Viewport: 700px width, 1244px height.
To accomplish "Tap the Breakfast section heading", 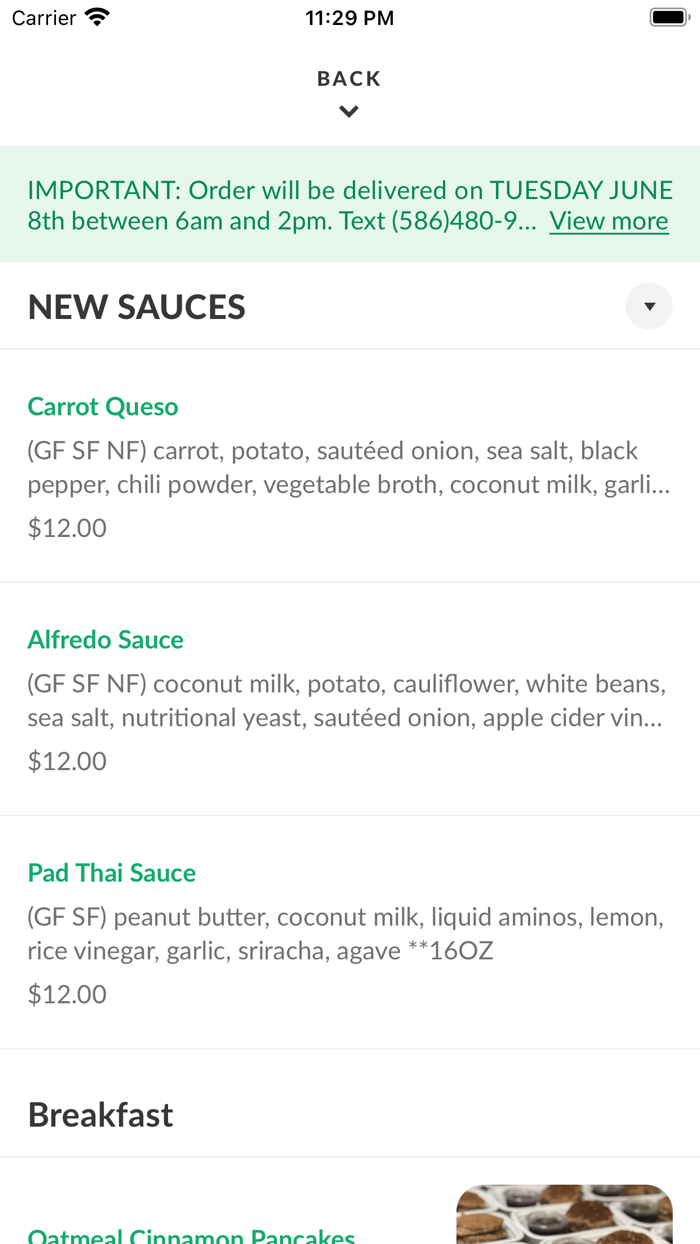I will [100, 1114].
